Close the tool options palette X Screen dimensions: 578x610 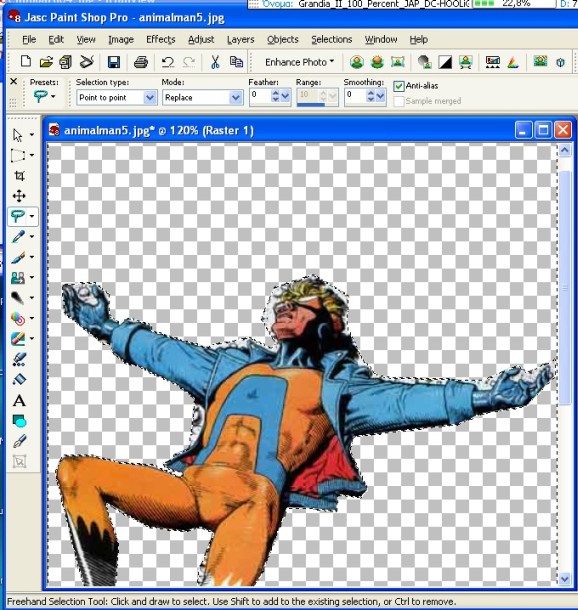pyautogui.click(x=14, y=81)
